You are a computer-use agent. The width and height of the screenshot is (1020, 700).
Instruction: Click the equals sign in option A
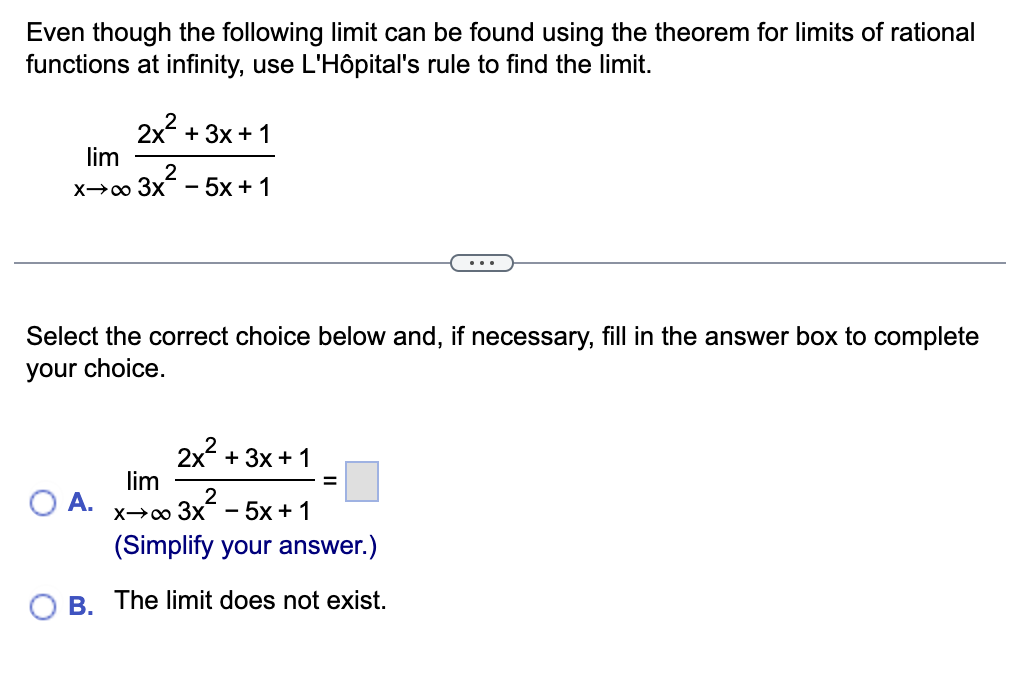coord(330,482)
